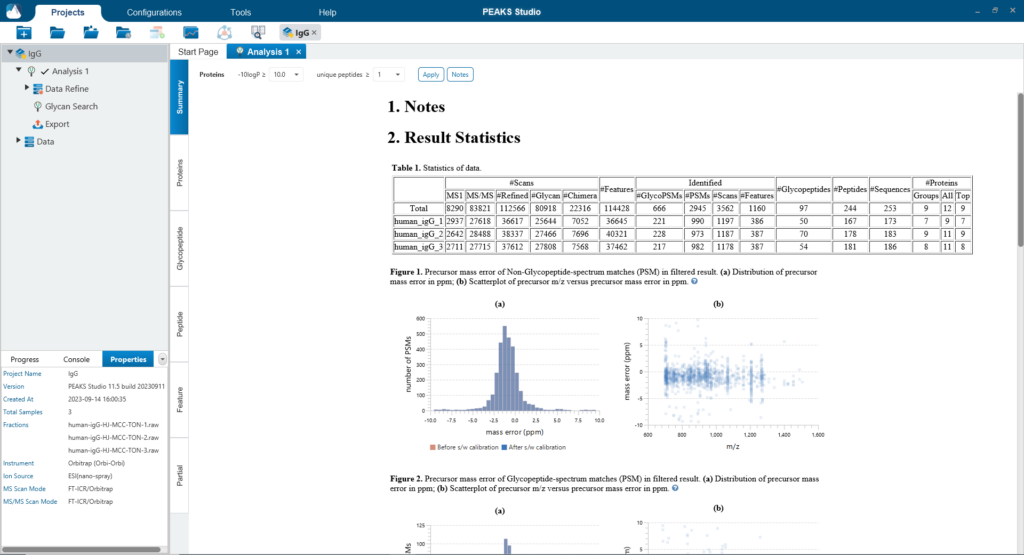
Task: Click the new analysis workflow icon
Action: [x=157, y=33]
